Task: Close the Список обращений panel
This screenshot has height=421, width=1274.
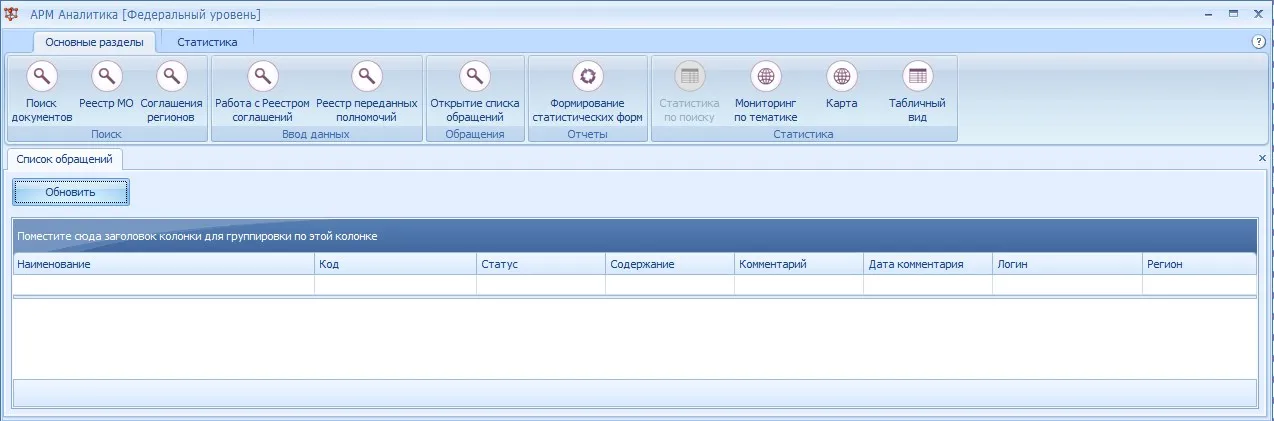Action: tap(1261, 158)
